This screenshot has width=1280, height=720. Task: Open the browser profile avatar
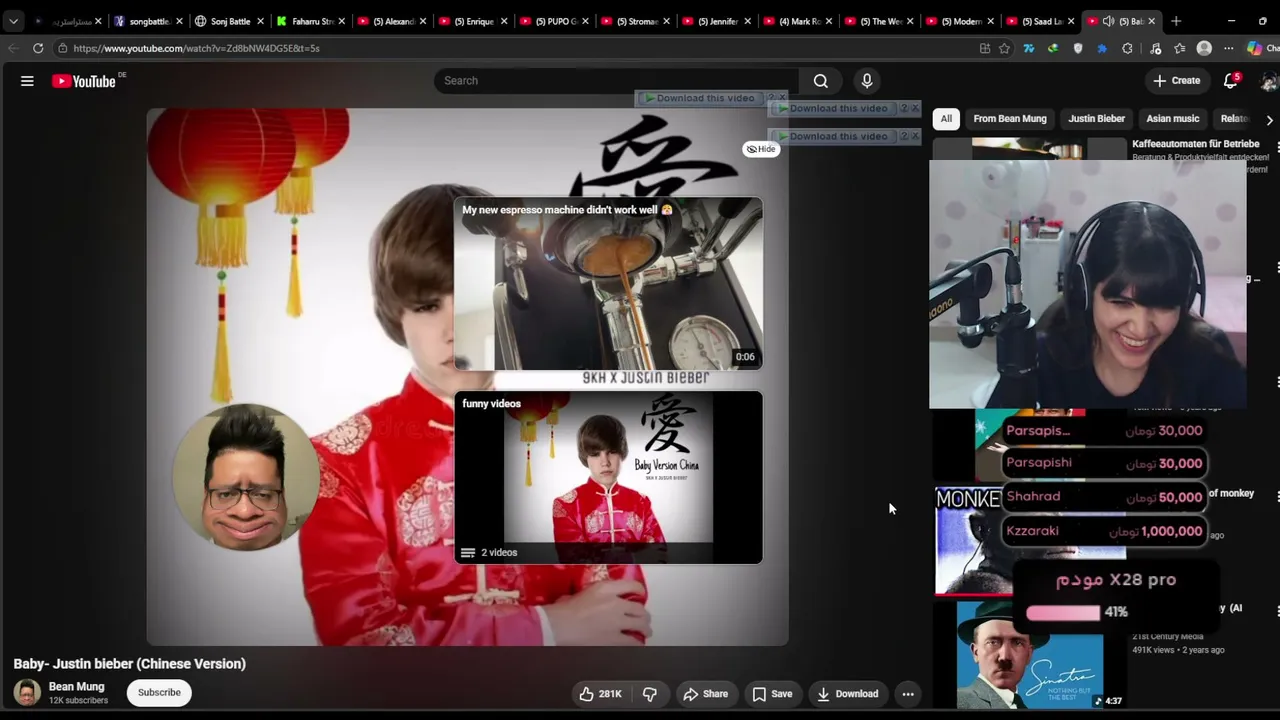[x=1204, y=48]
